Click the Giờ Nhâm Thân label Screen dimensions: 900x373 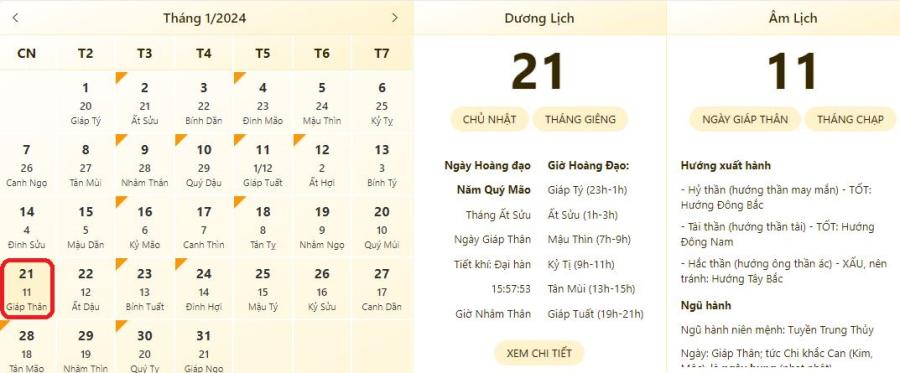[494, 314]
